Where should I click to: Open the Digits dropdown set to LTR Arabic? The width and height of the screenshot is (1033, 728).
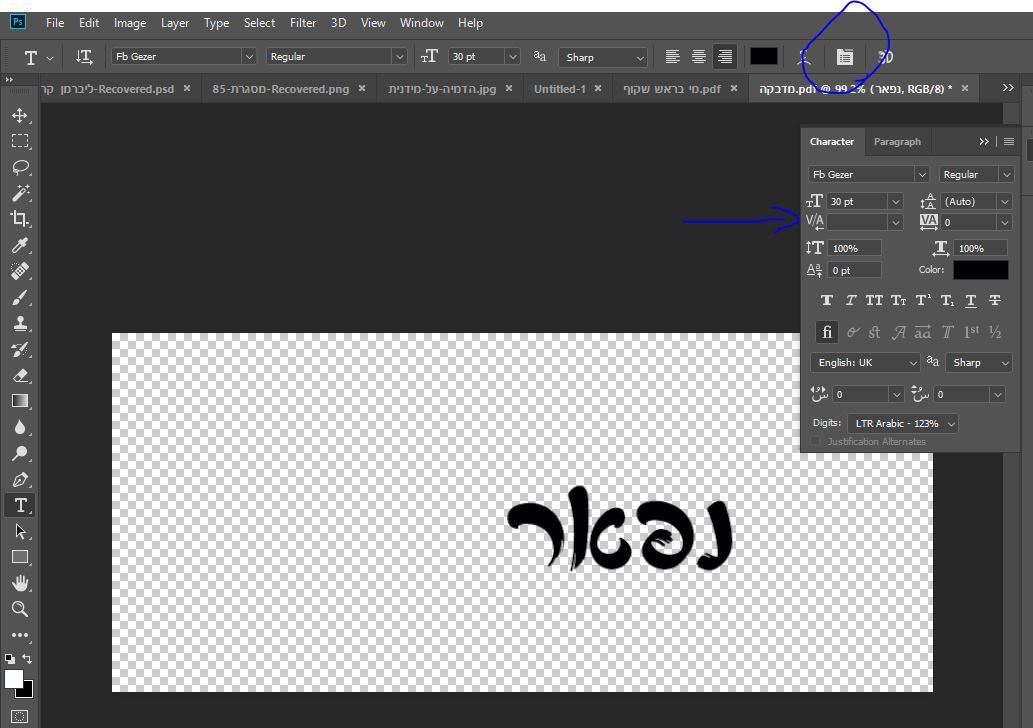tap(900, 424)
